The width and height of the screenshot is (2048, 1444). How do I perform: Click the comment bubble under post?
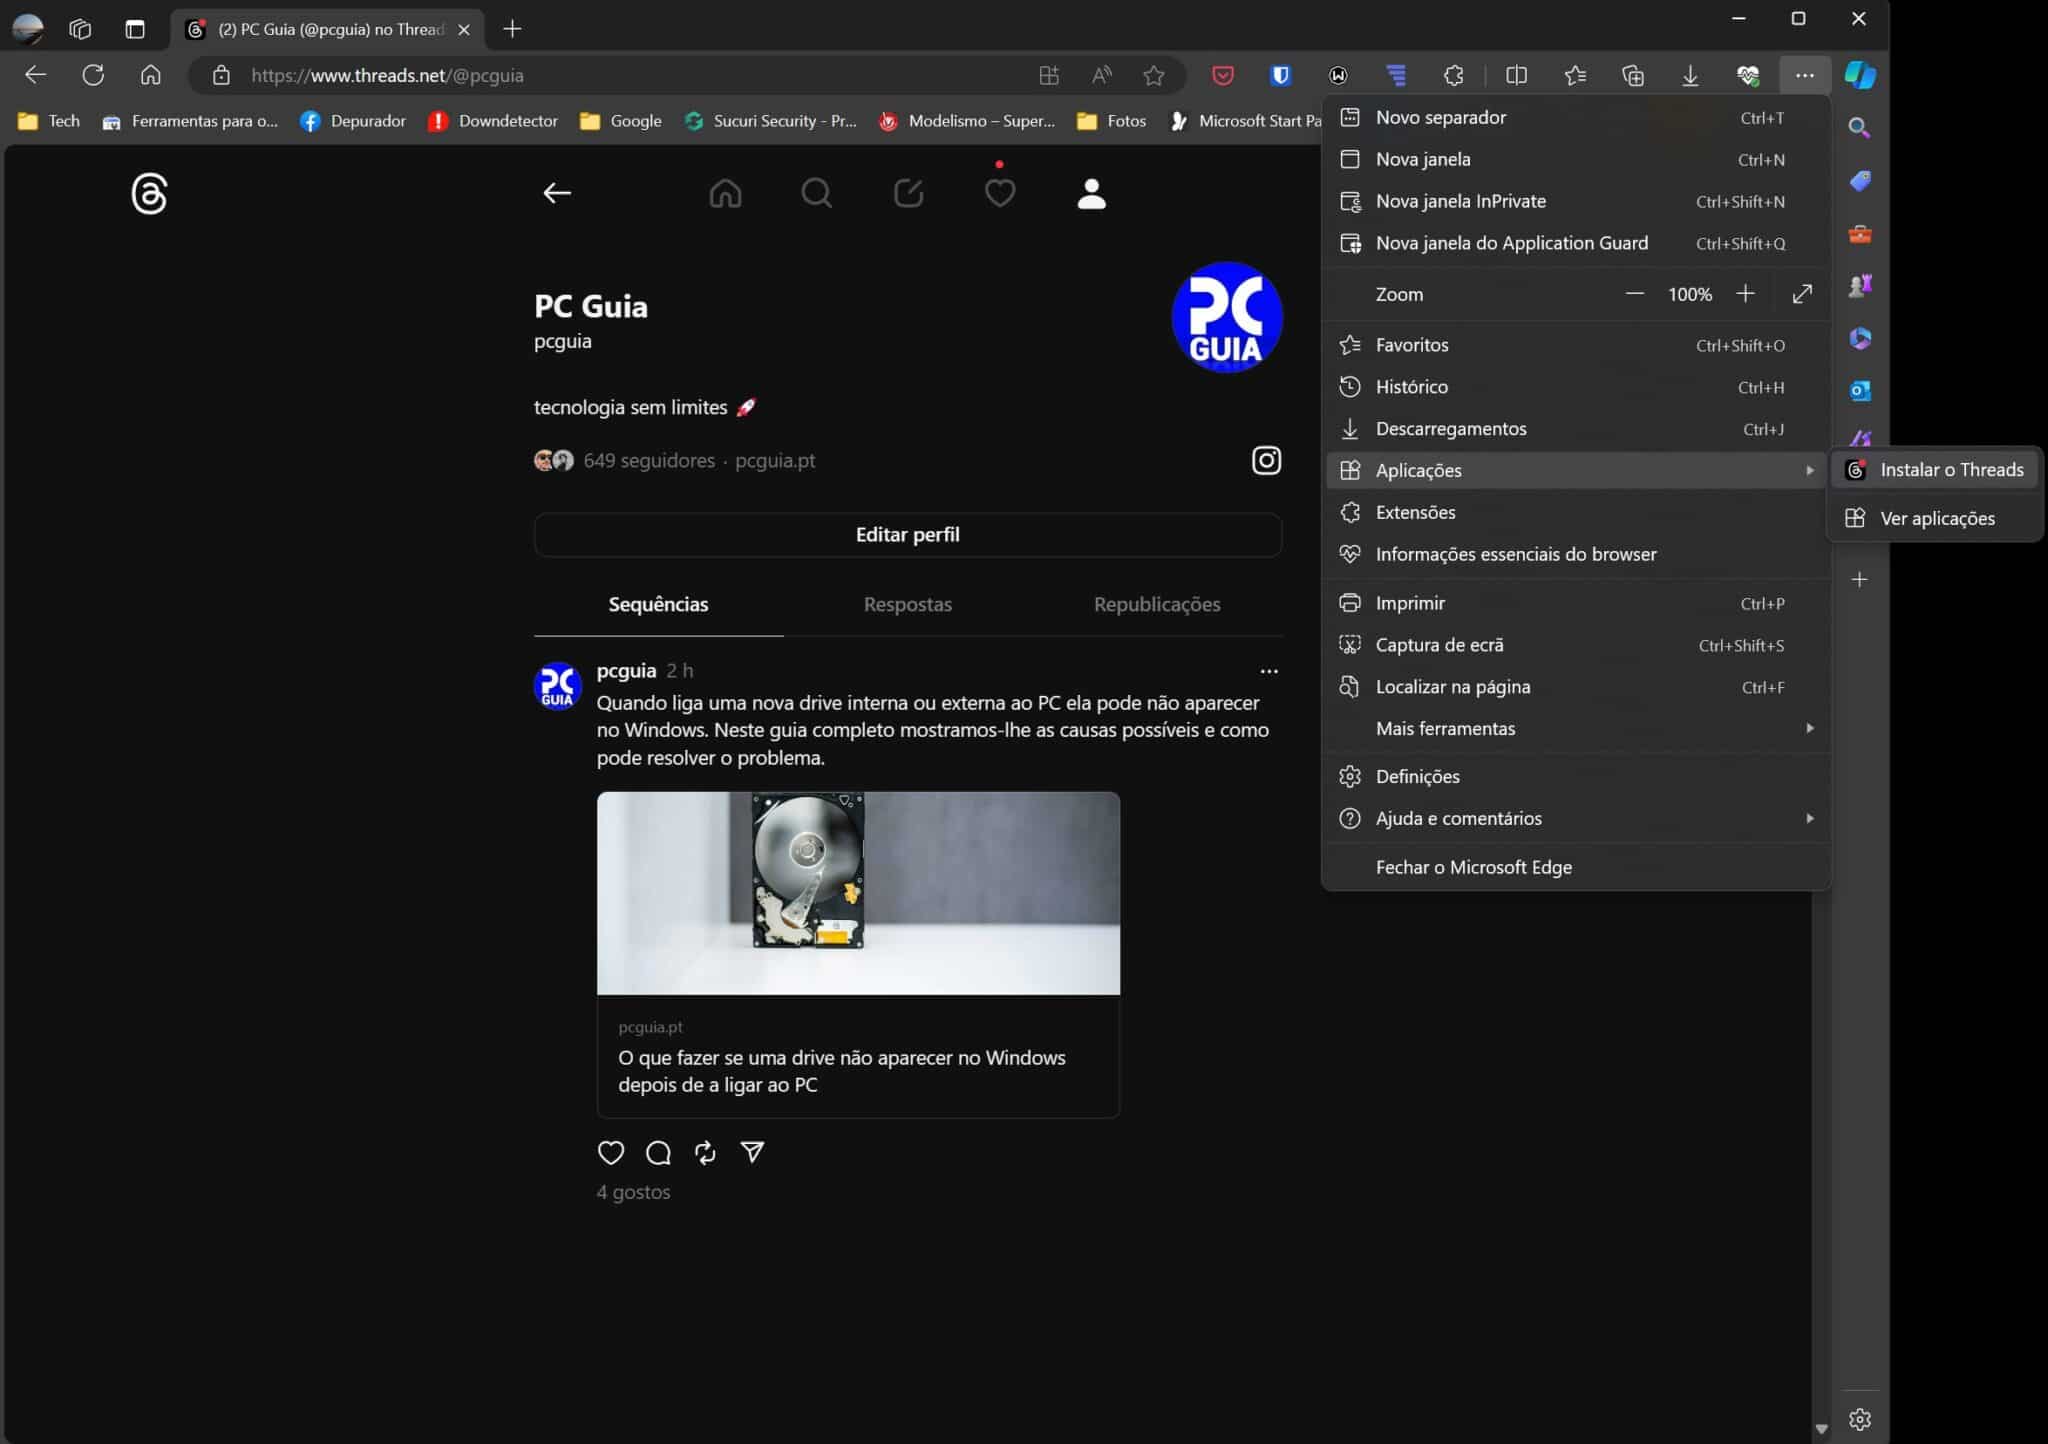point(658,1153)
